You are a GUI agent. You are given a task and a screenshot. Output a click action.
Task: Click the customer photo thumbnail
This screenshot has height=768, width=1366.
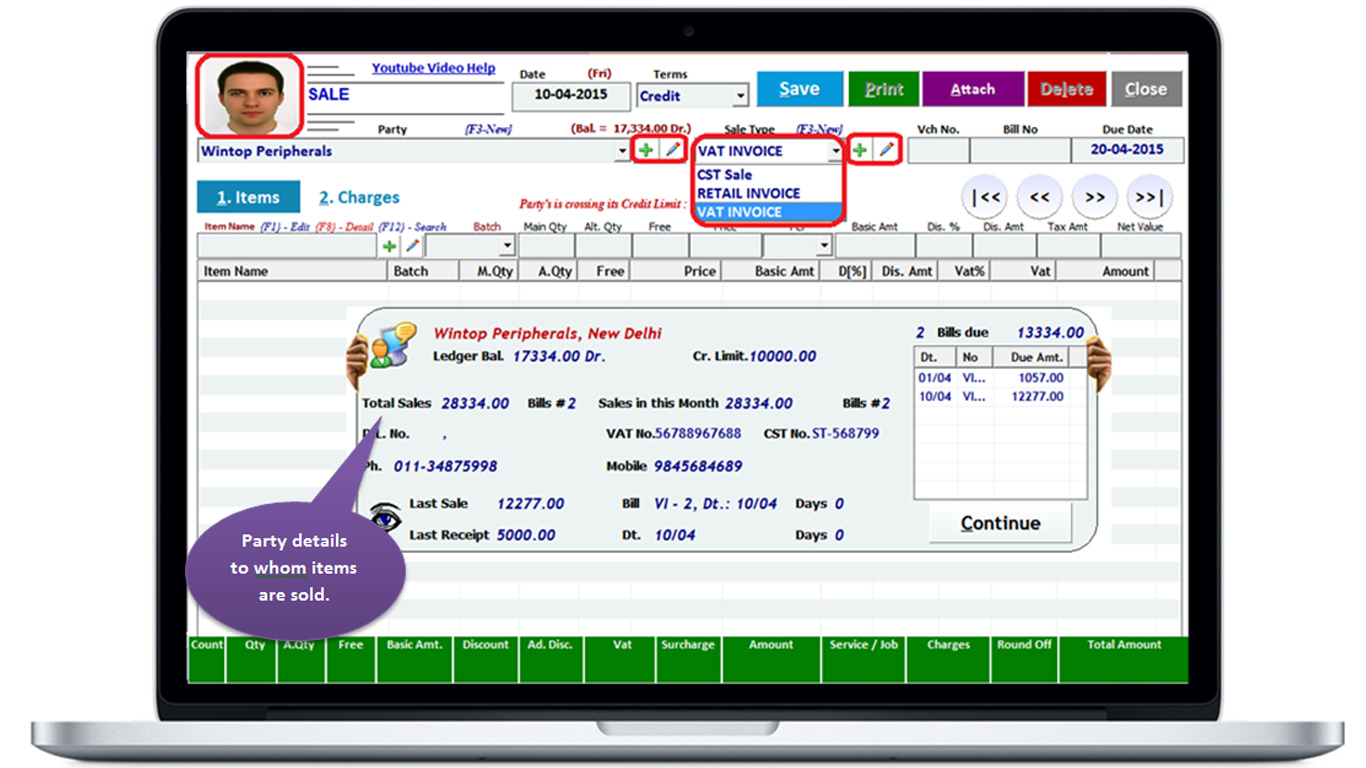[x=249, y=96]
